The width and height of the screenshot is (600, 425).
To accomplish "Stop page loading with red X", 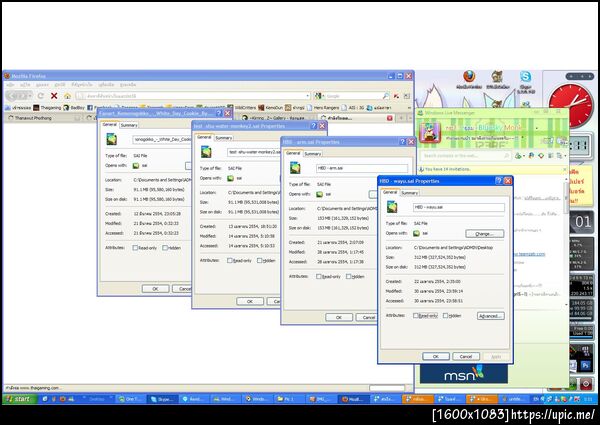I will (54, 96).
